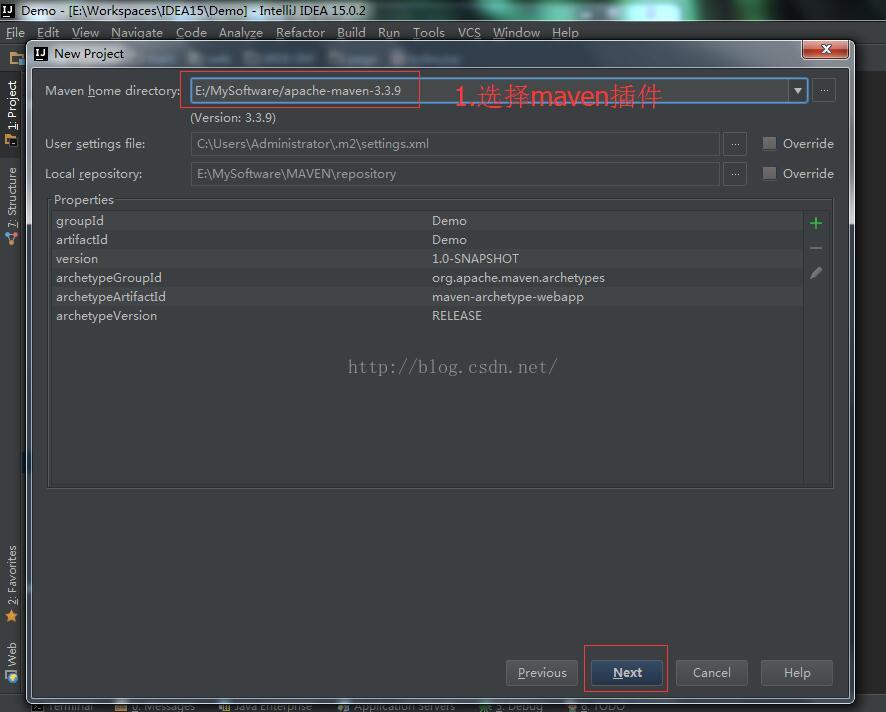Click Maven home directory input field
886x712 pixels.
(489, 90)
